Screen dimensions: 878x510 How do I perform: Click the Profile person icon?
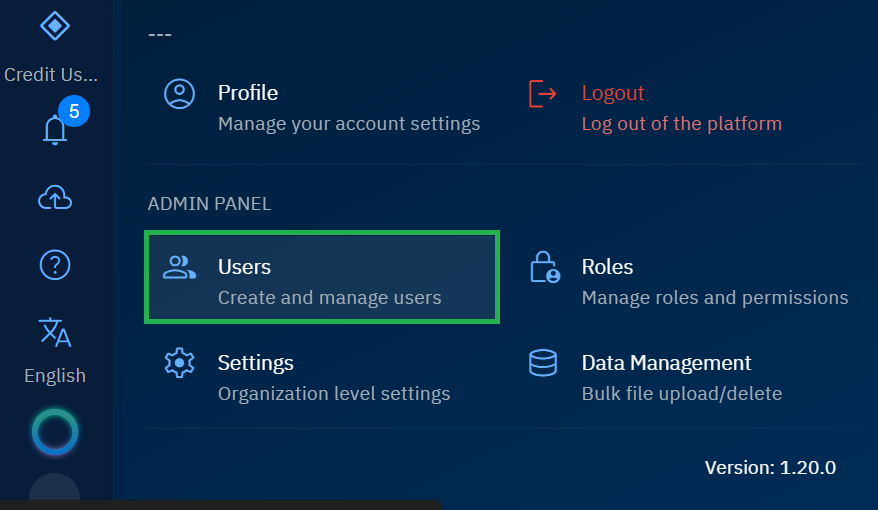[x=179, y=94]
